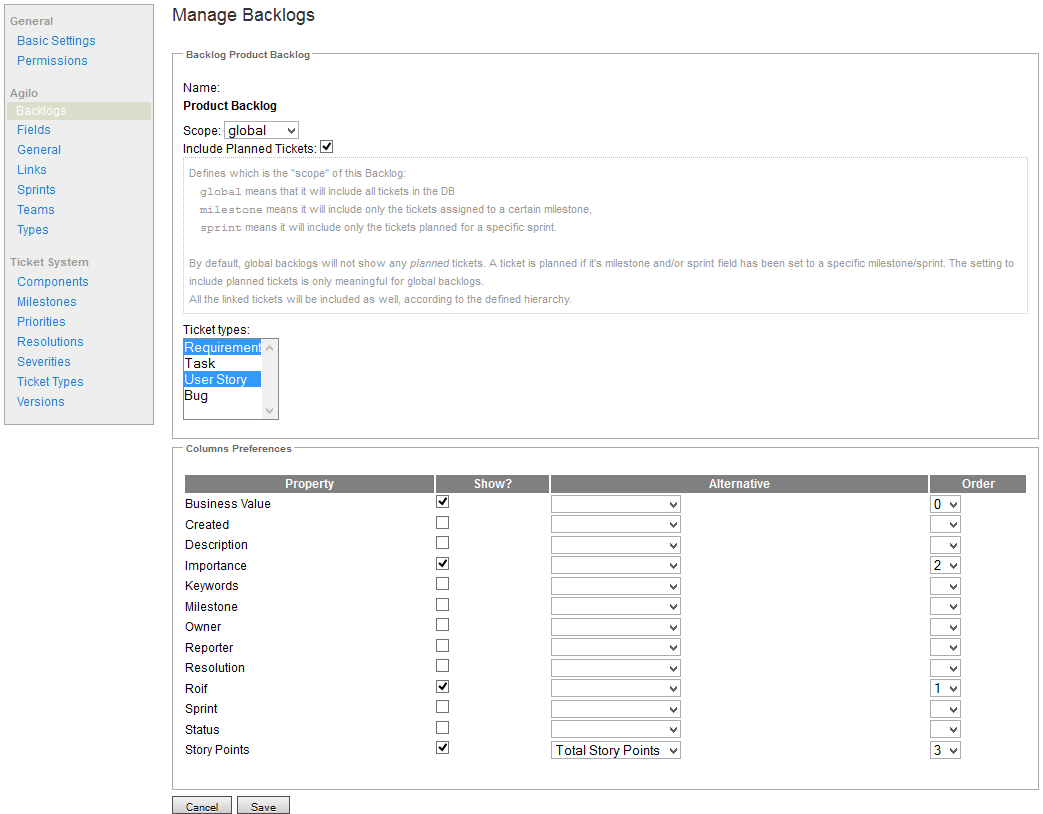Open the Scope dropdown set to global

tap(261, 130)
